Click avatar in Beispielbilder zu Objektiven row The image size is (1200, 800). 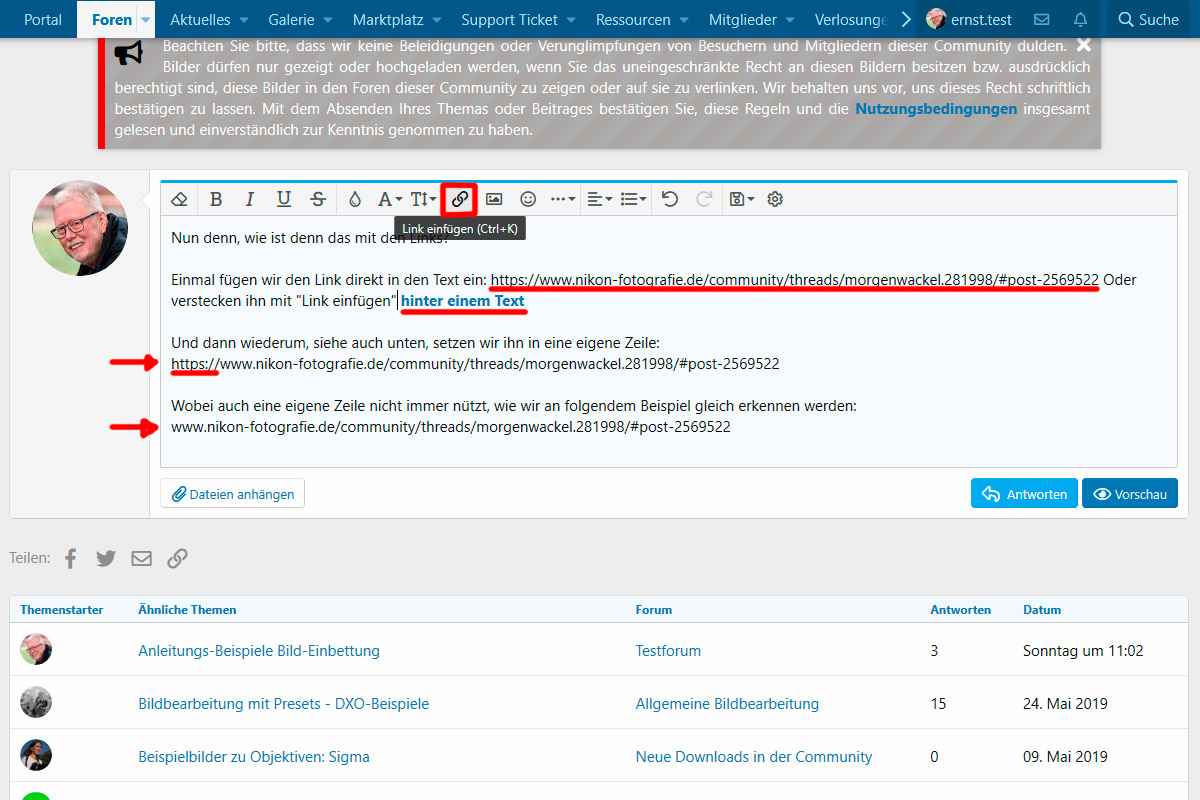pos(36,755)
